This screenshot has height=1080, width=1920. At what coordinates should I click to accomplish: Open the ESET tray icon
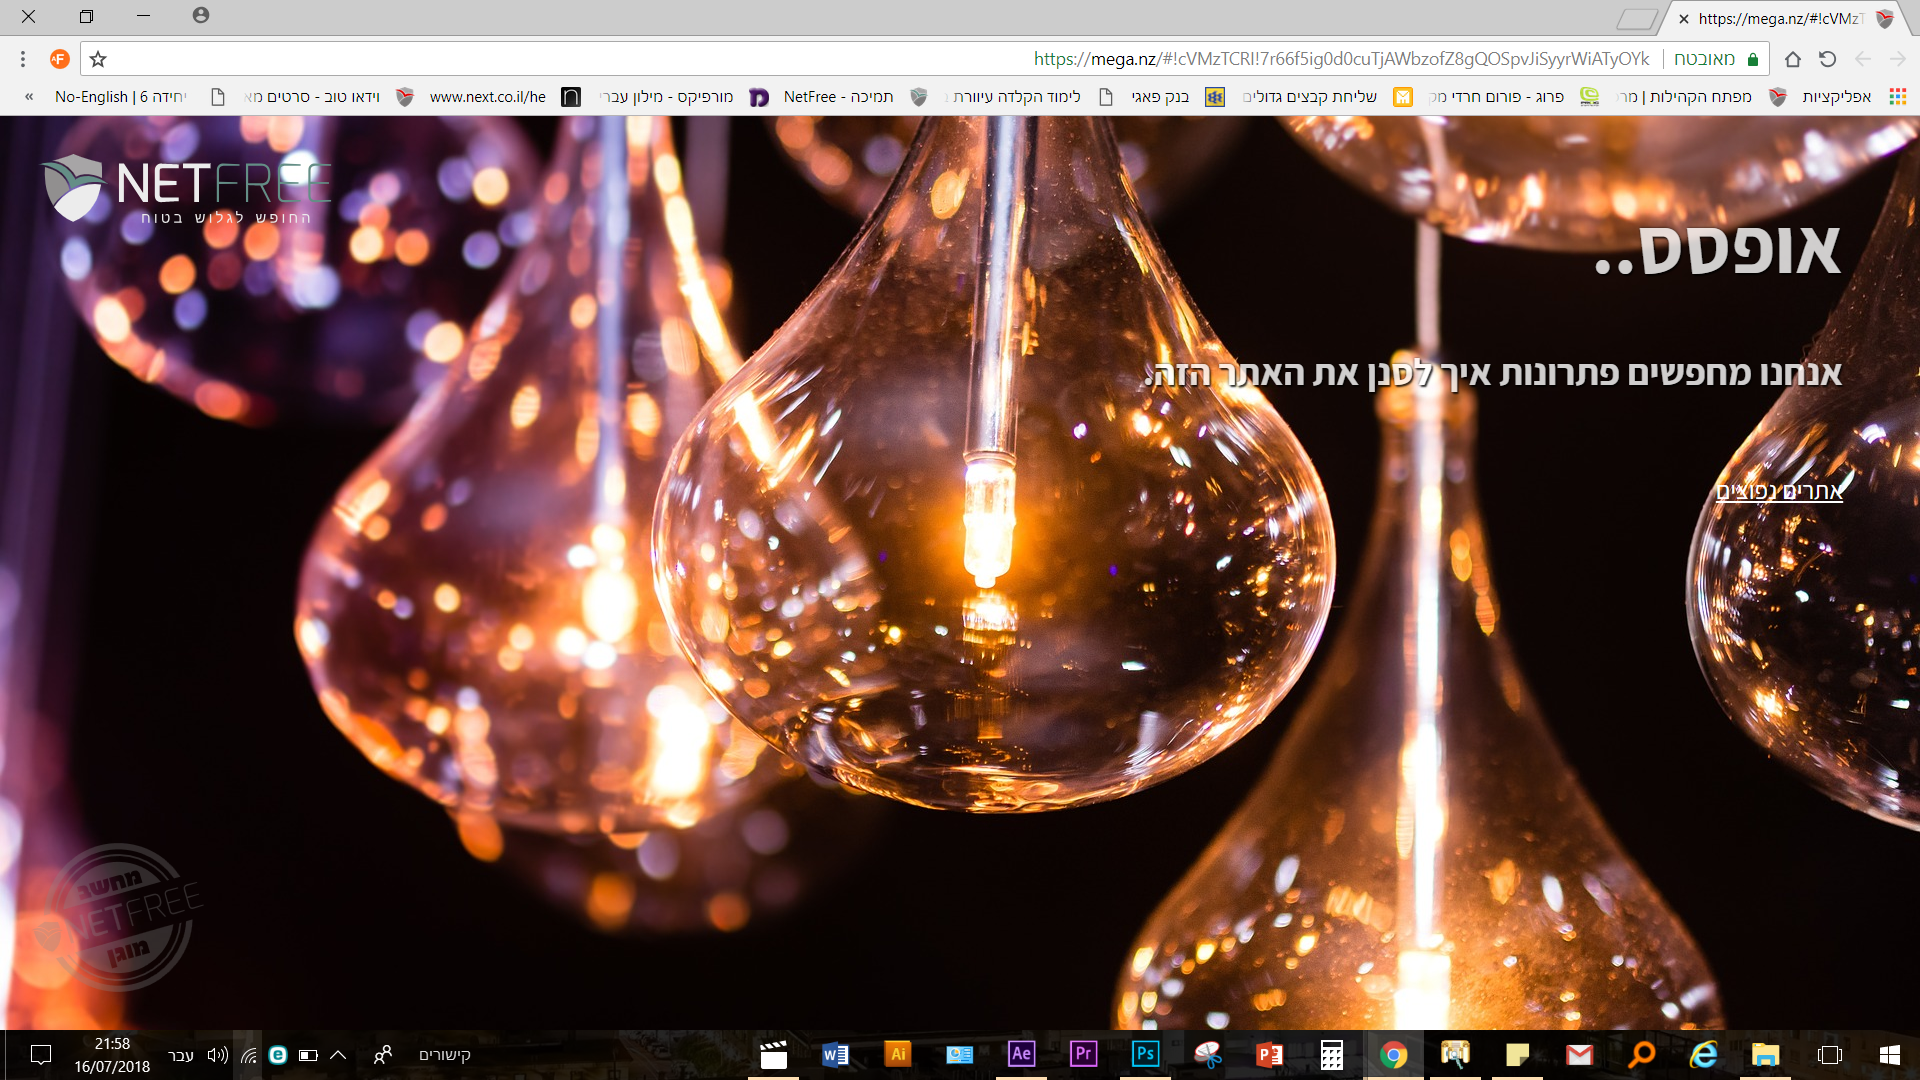pyautogui.click(x=279, y=1055)
